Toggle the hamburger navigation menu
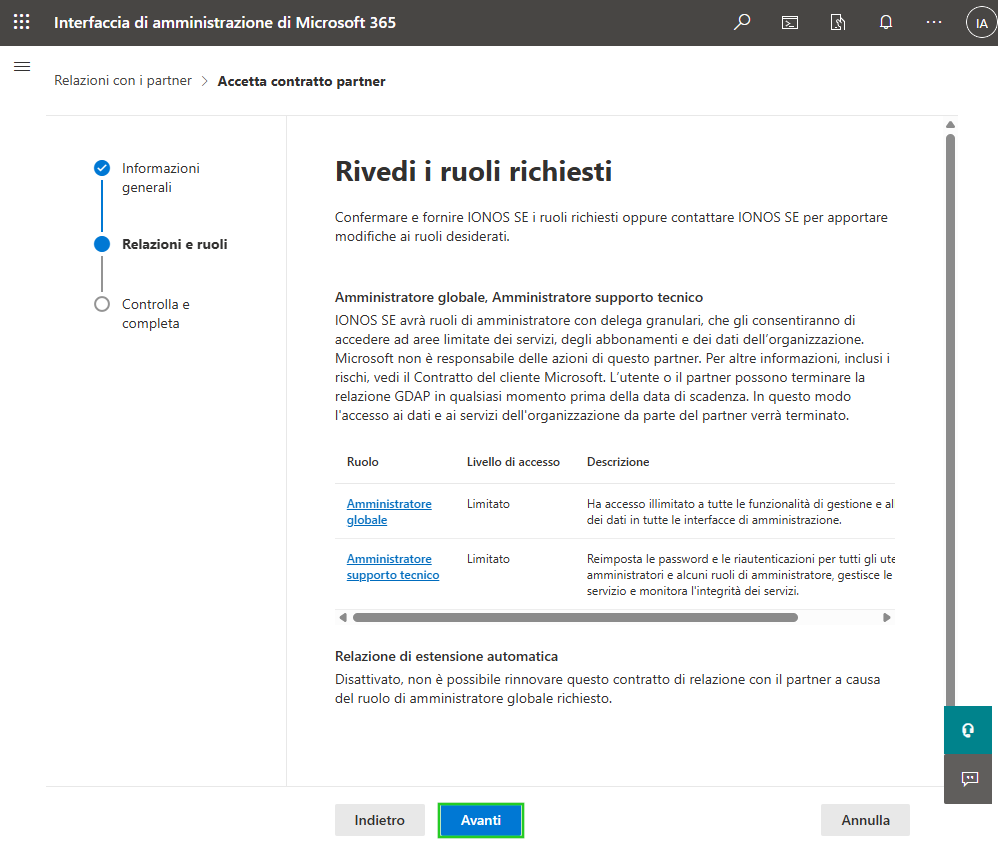 point(22,66)
